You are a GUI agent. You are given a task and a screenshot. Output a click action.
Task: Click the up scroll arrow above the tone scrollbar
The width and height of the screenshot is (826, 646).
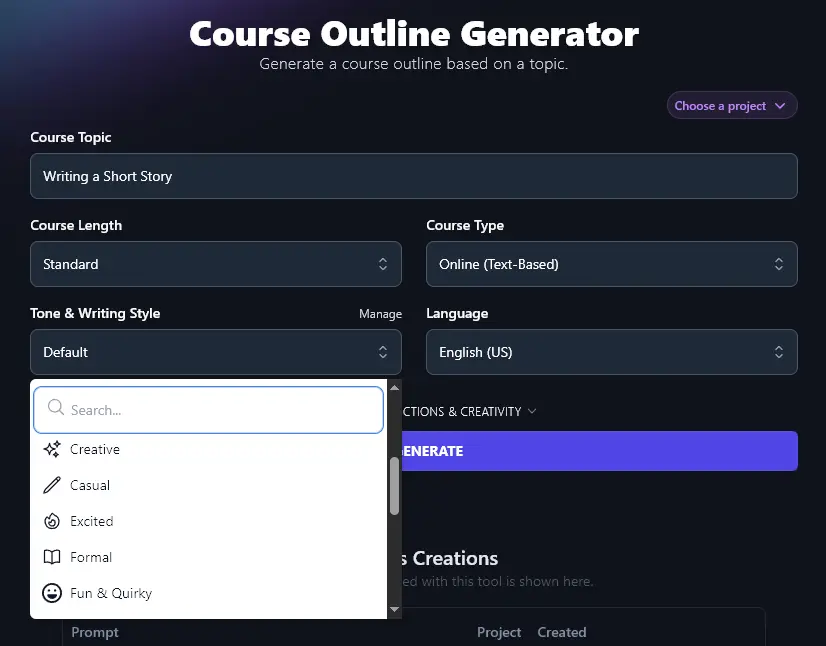point(394,388)
